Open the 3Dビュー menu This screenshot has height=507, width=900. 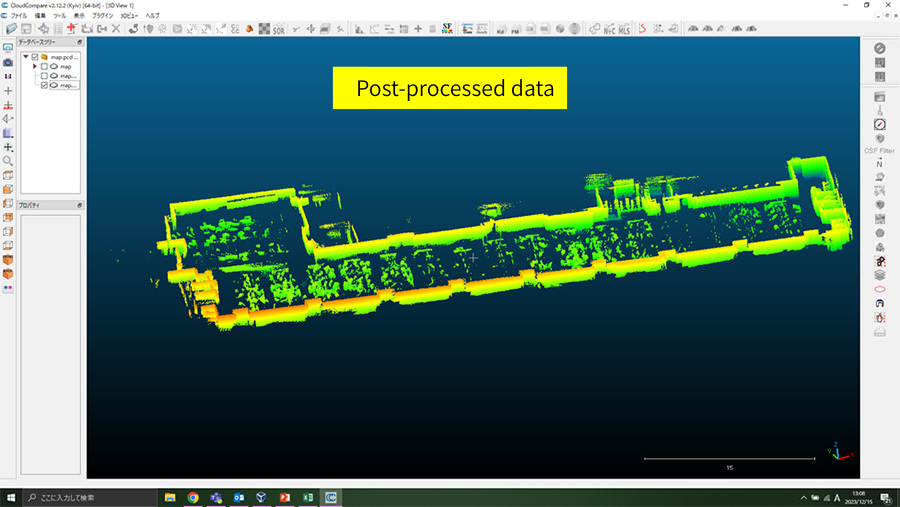pyautogui.click(x=129, y=16)
